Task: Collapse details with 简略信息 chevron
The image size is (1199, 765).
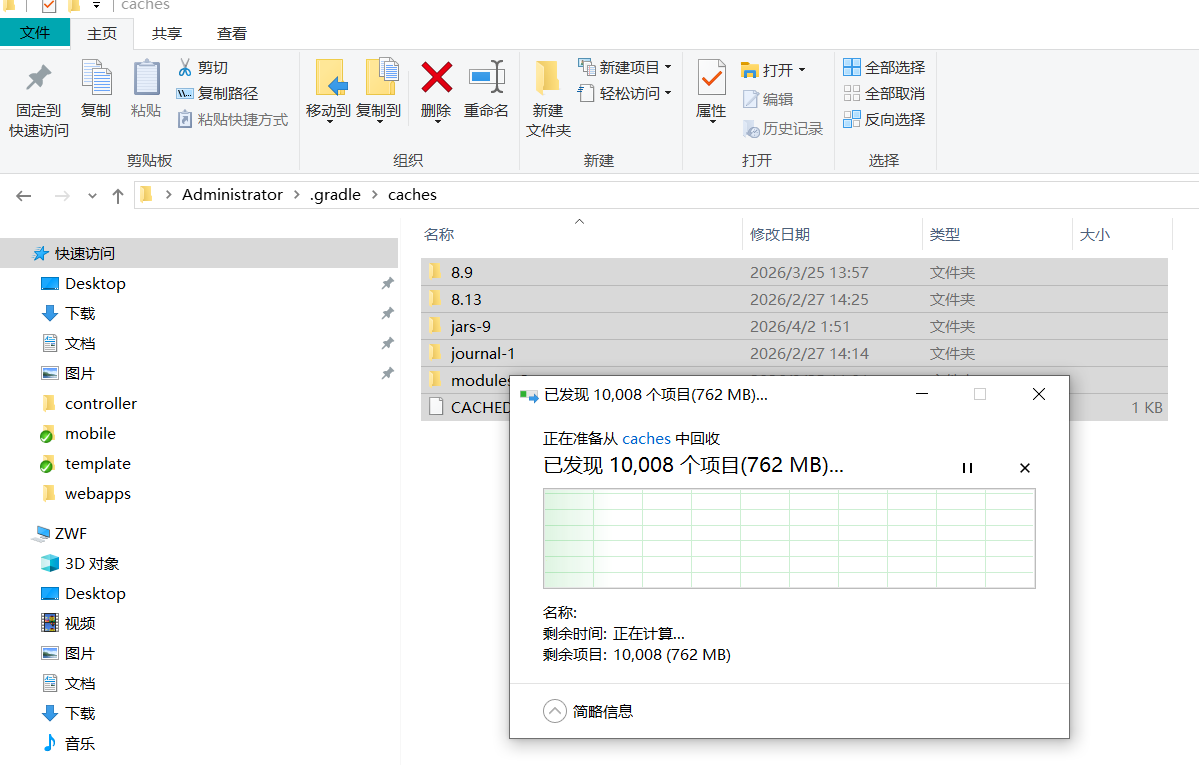Action: 554,711
